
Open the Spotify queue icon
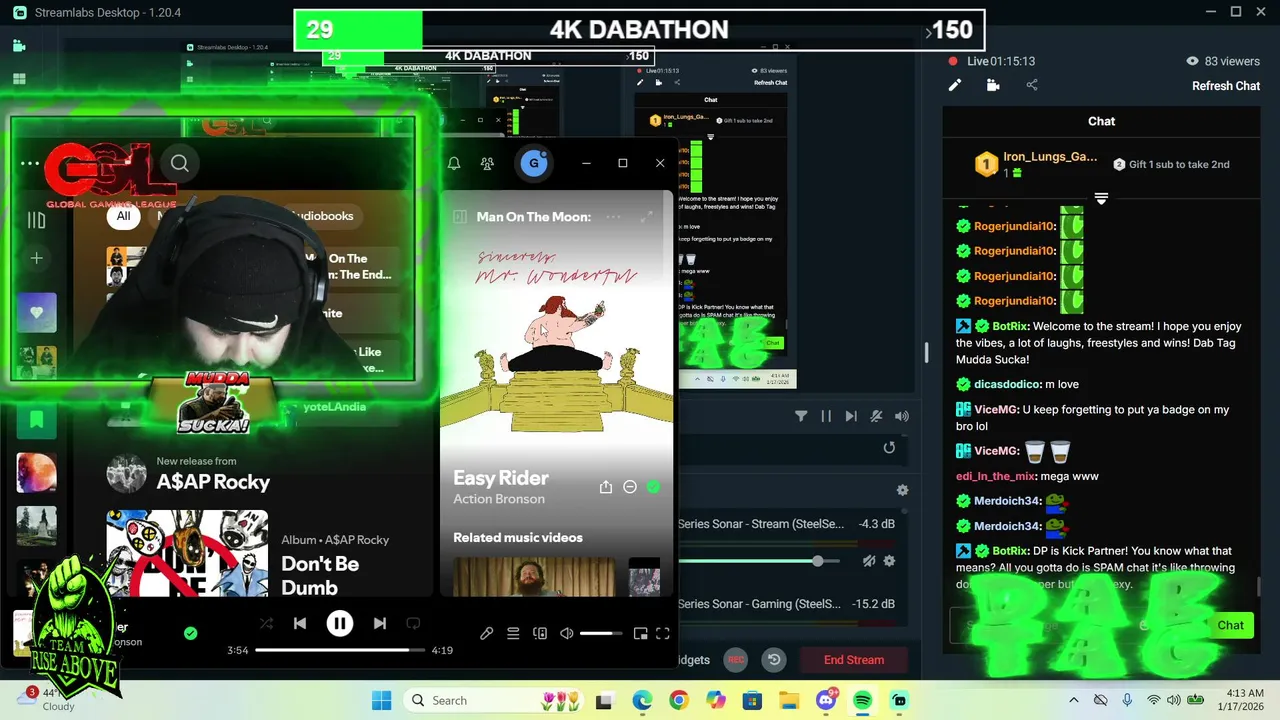click(x=513, y=633)
